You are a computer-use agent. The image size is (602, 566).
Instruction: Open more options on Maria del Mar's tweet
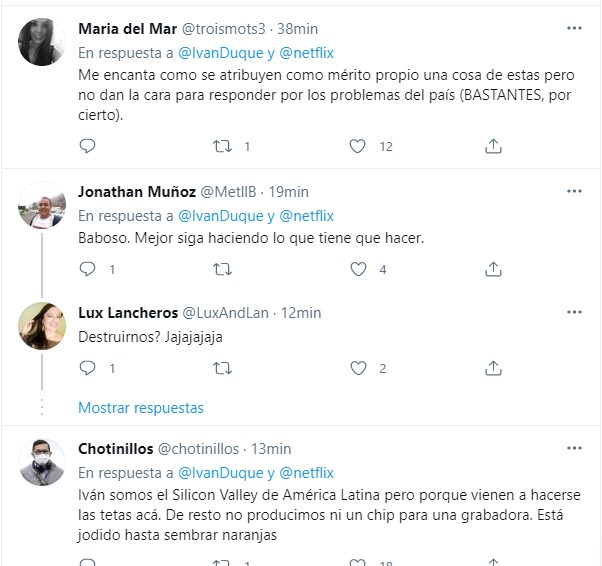click(574, 28)
